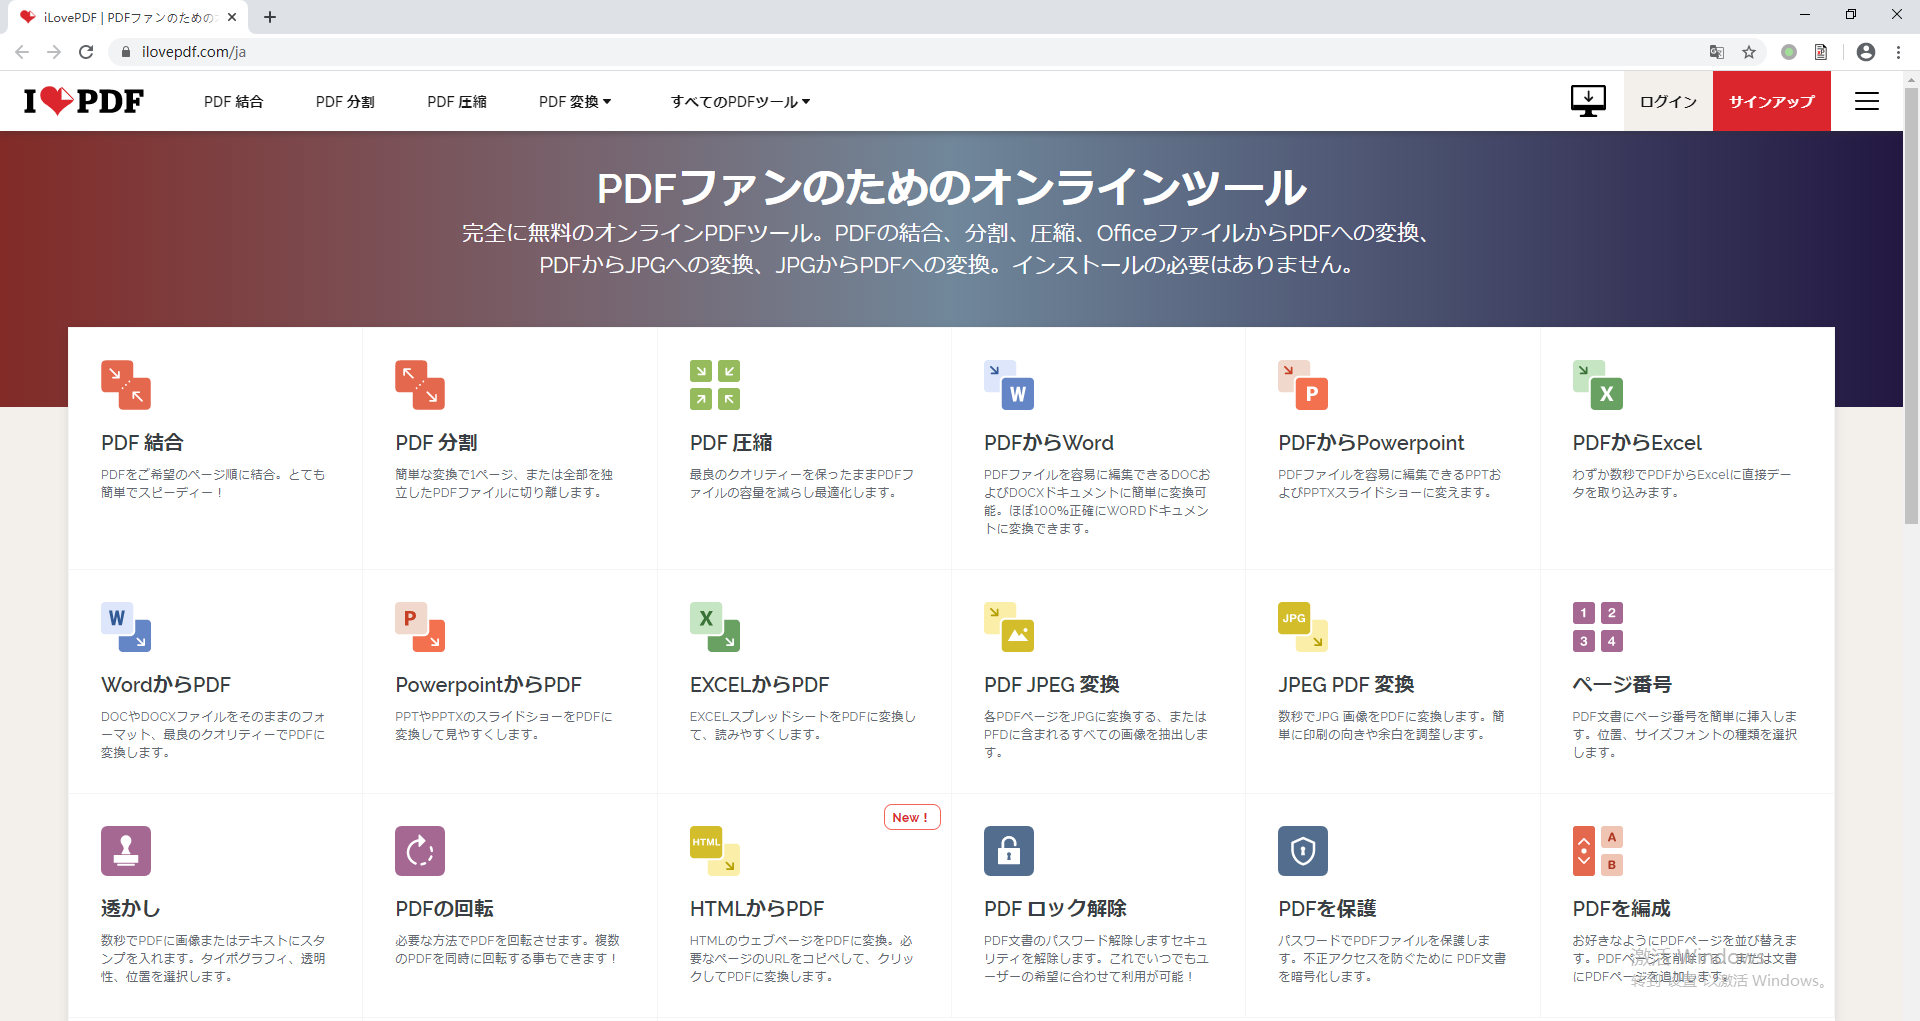
Task: Click the forward navigation arrow
Action: (x=54, y=52)
